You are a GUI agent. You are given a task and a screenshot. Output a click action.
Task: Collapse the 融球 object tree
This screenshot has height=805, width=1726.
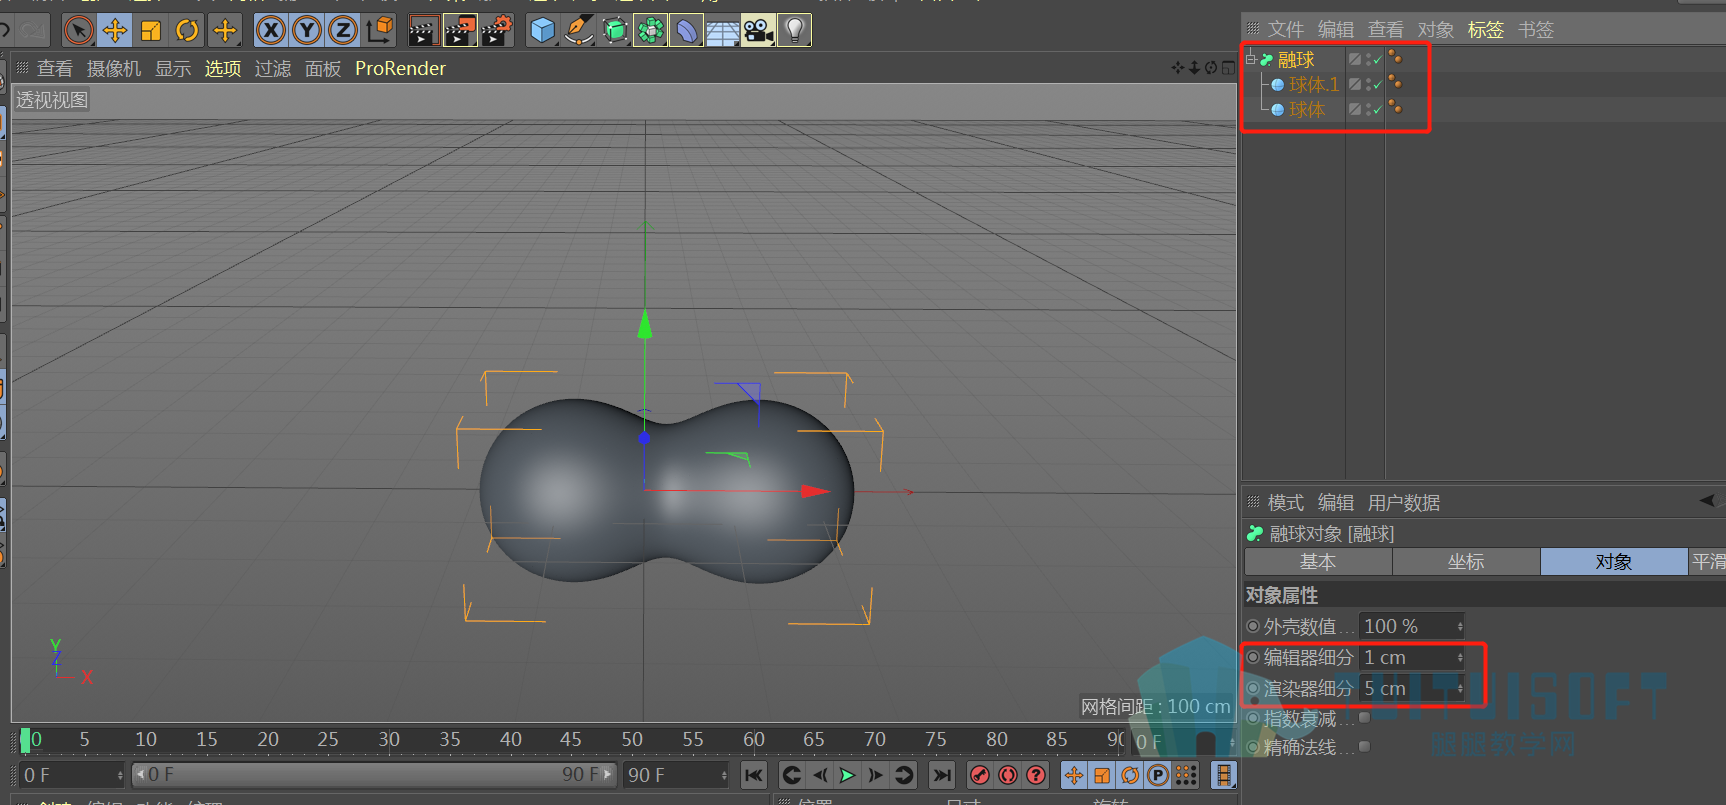[x=1250, y=60]
